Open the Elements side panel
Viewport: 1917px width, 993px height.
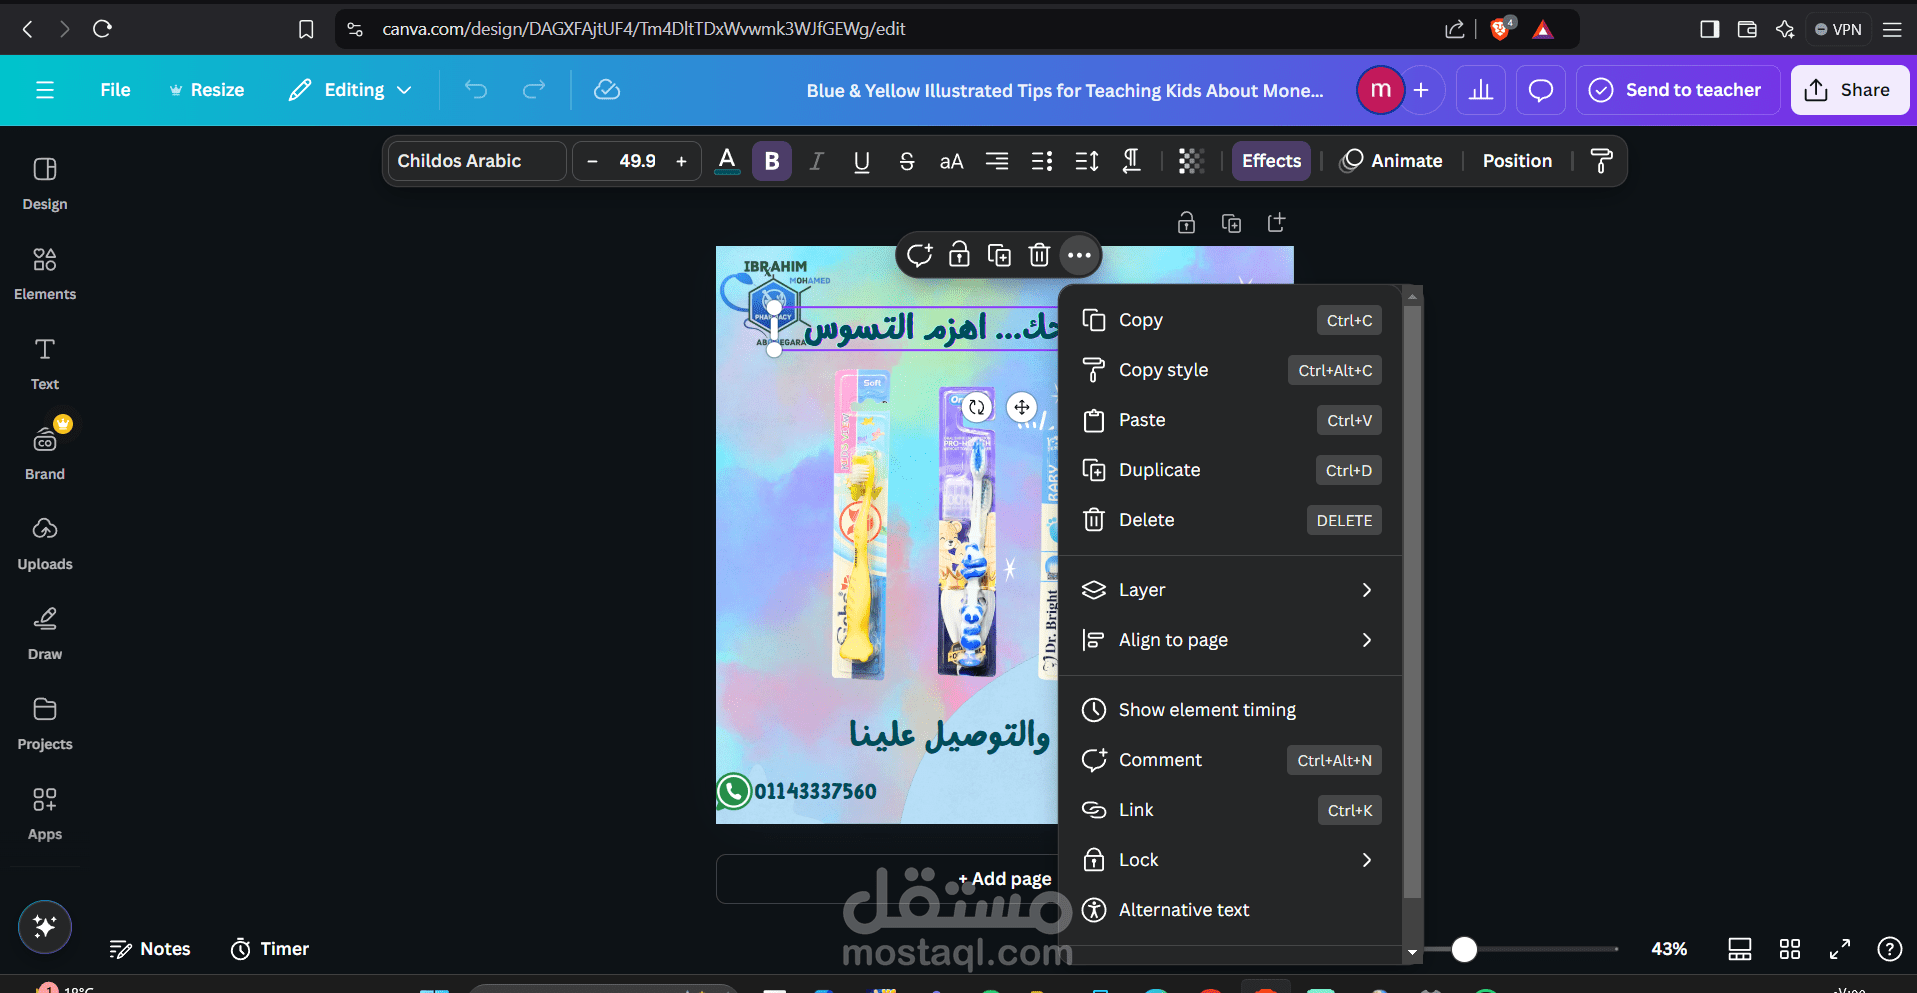pos(45,274)
